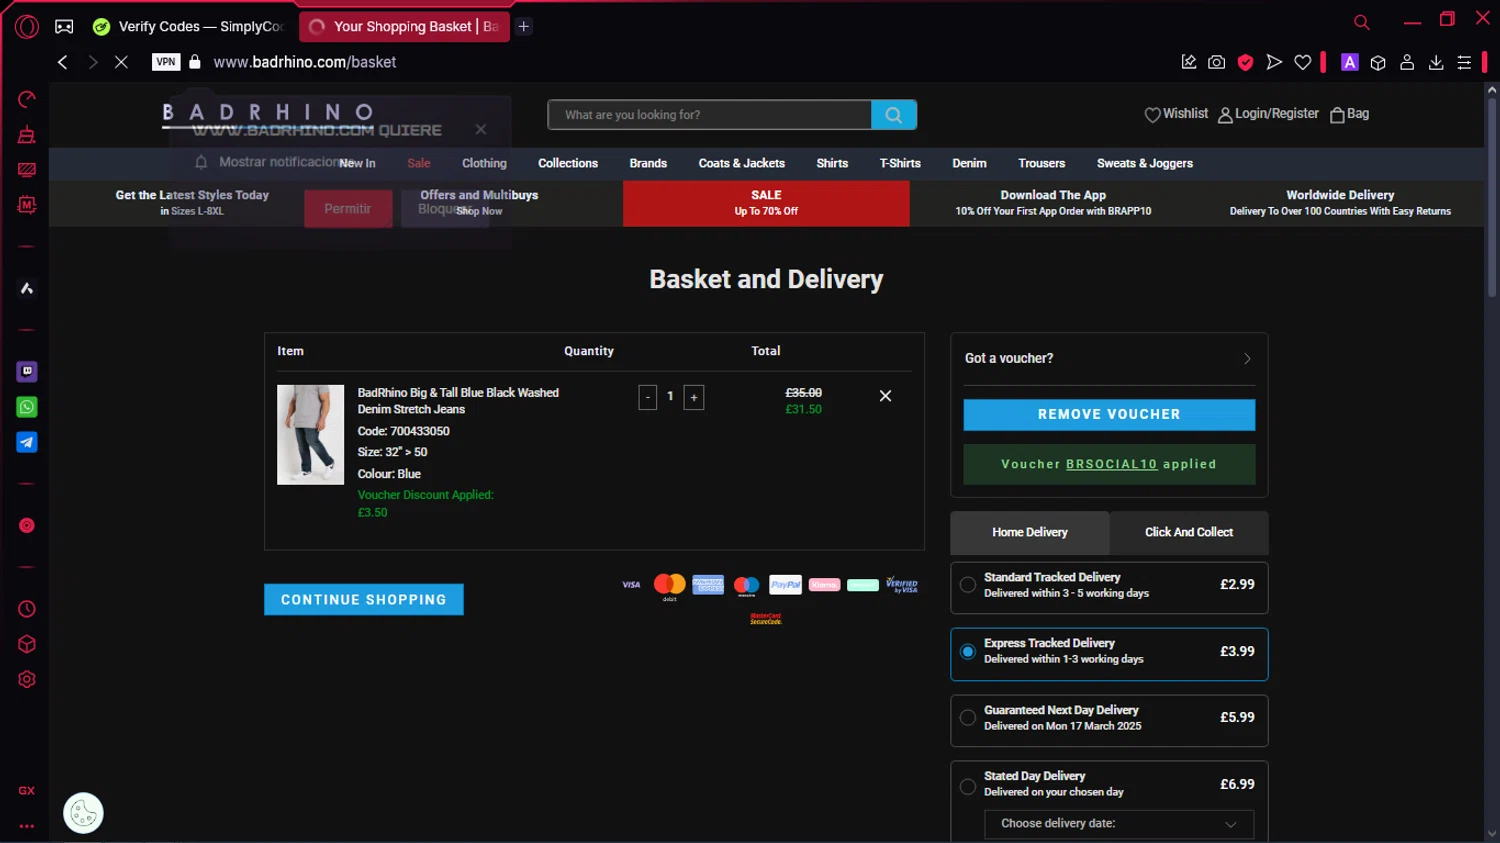The height and width of the screenshot is (843, 1500).
Task: Open Choose delivery date dropdown
Action: point(1119,824)
